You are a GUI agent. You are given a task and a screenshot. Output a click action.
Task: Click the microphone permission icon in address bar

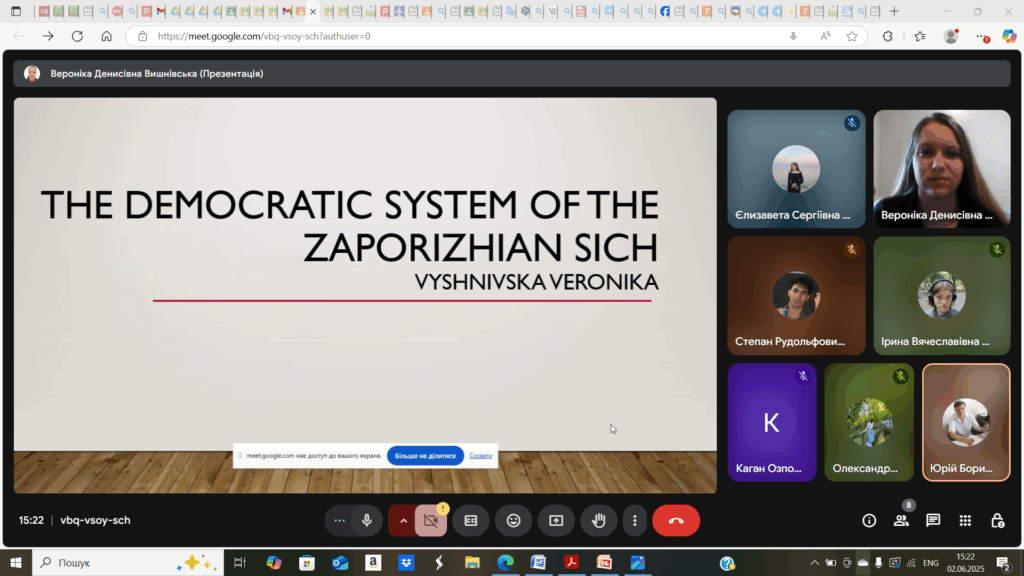click(x=793, y=36)
